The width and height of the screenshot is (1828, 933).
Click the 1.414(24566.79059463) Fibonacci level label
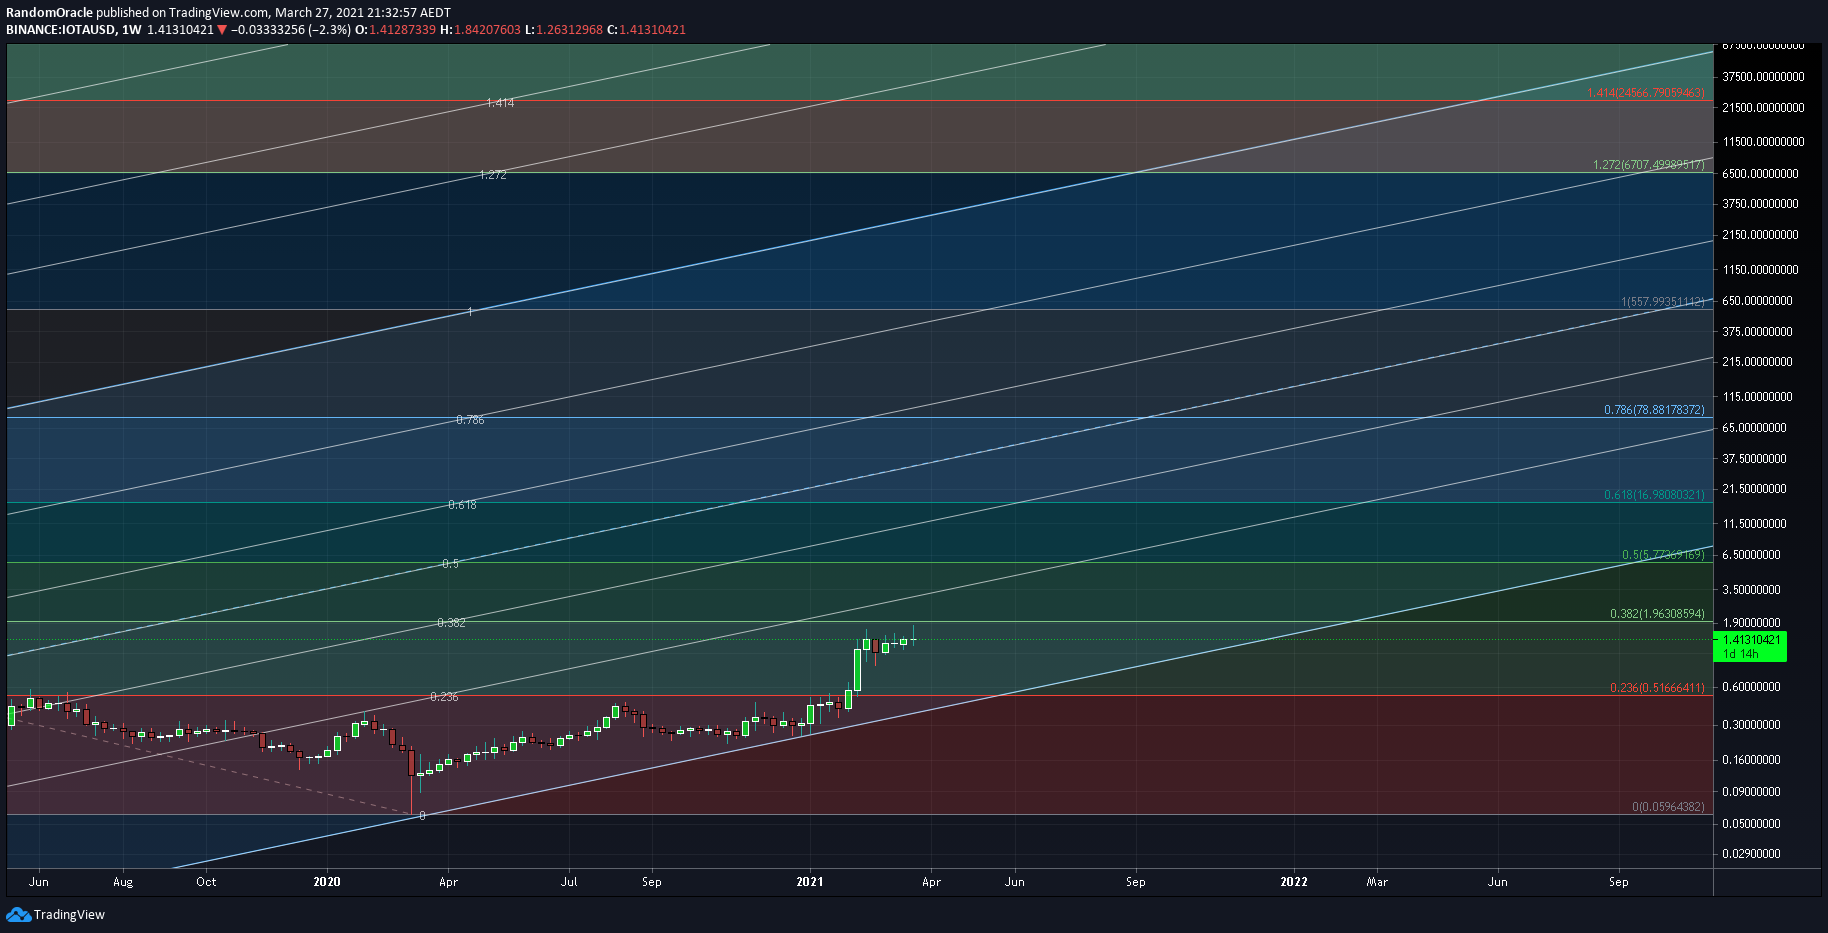1646,93
